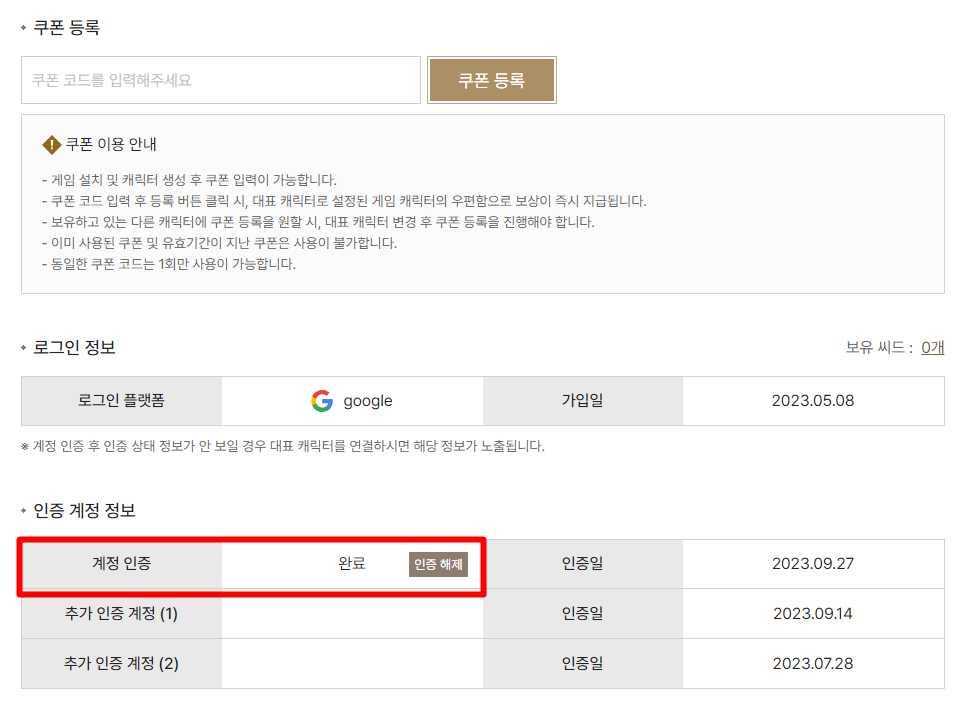Click the 쿠폰 등록 button

[x=492, y=80]
